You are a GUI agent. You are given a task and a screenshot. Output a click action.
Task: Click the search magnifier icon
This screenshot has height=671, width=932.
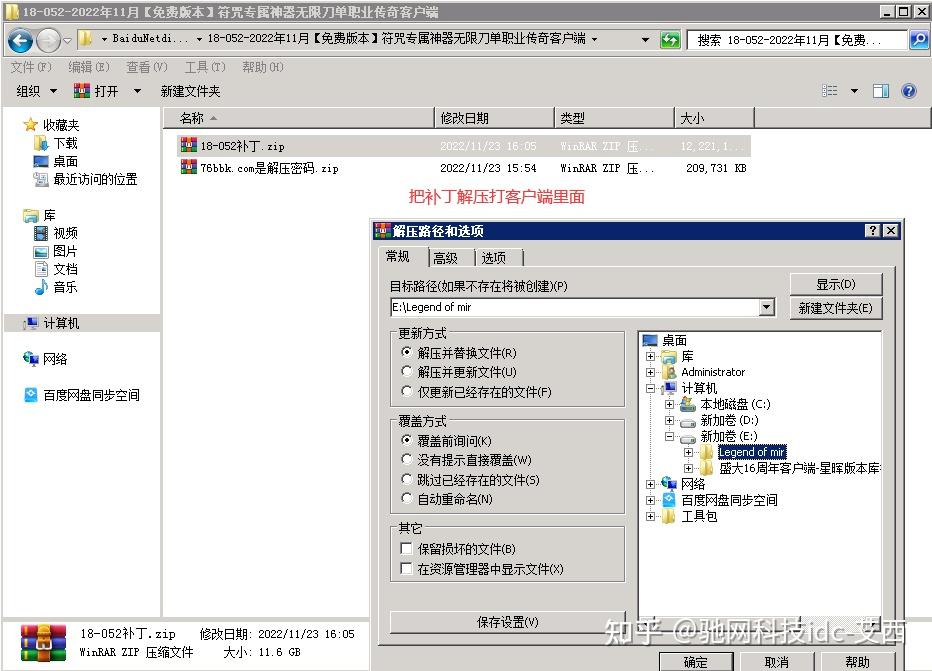pyautogui.click(x=919, y=40)
